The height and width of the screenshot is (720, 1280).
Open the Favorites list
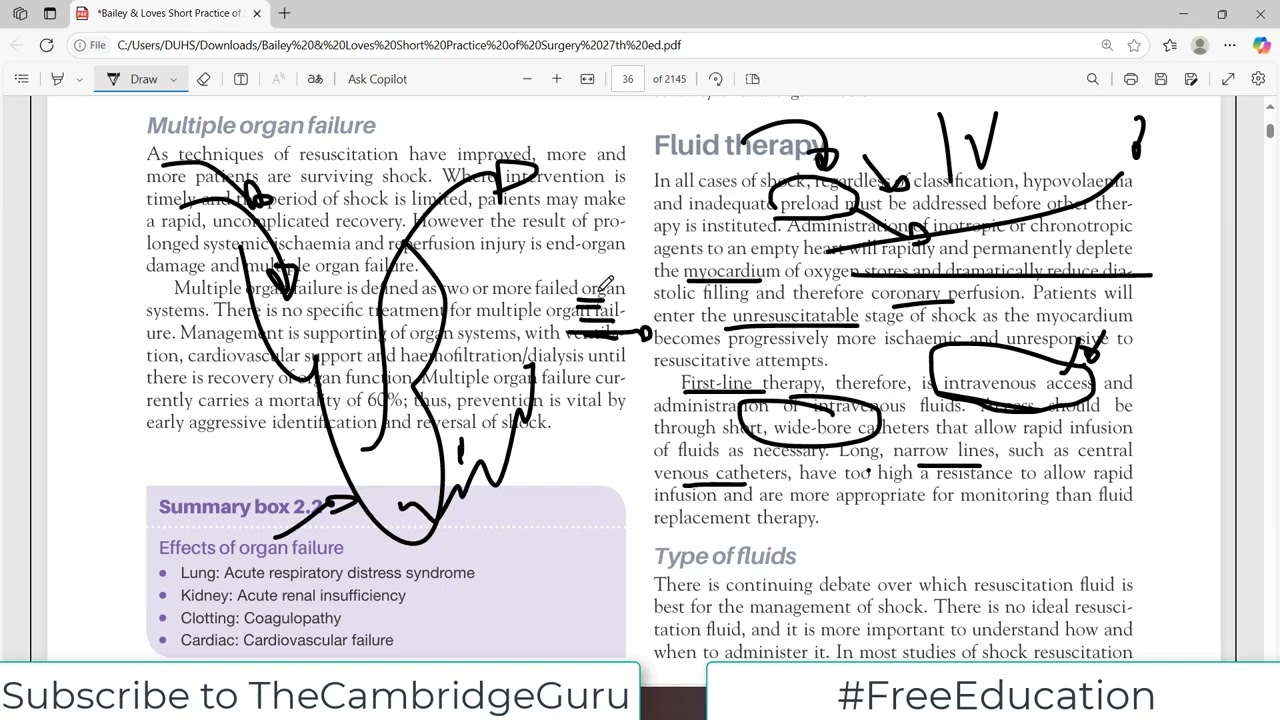coord(1170,45)
